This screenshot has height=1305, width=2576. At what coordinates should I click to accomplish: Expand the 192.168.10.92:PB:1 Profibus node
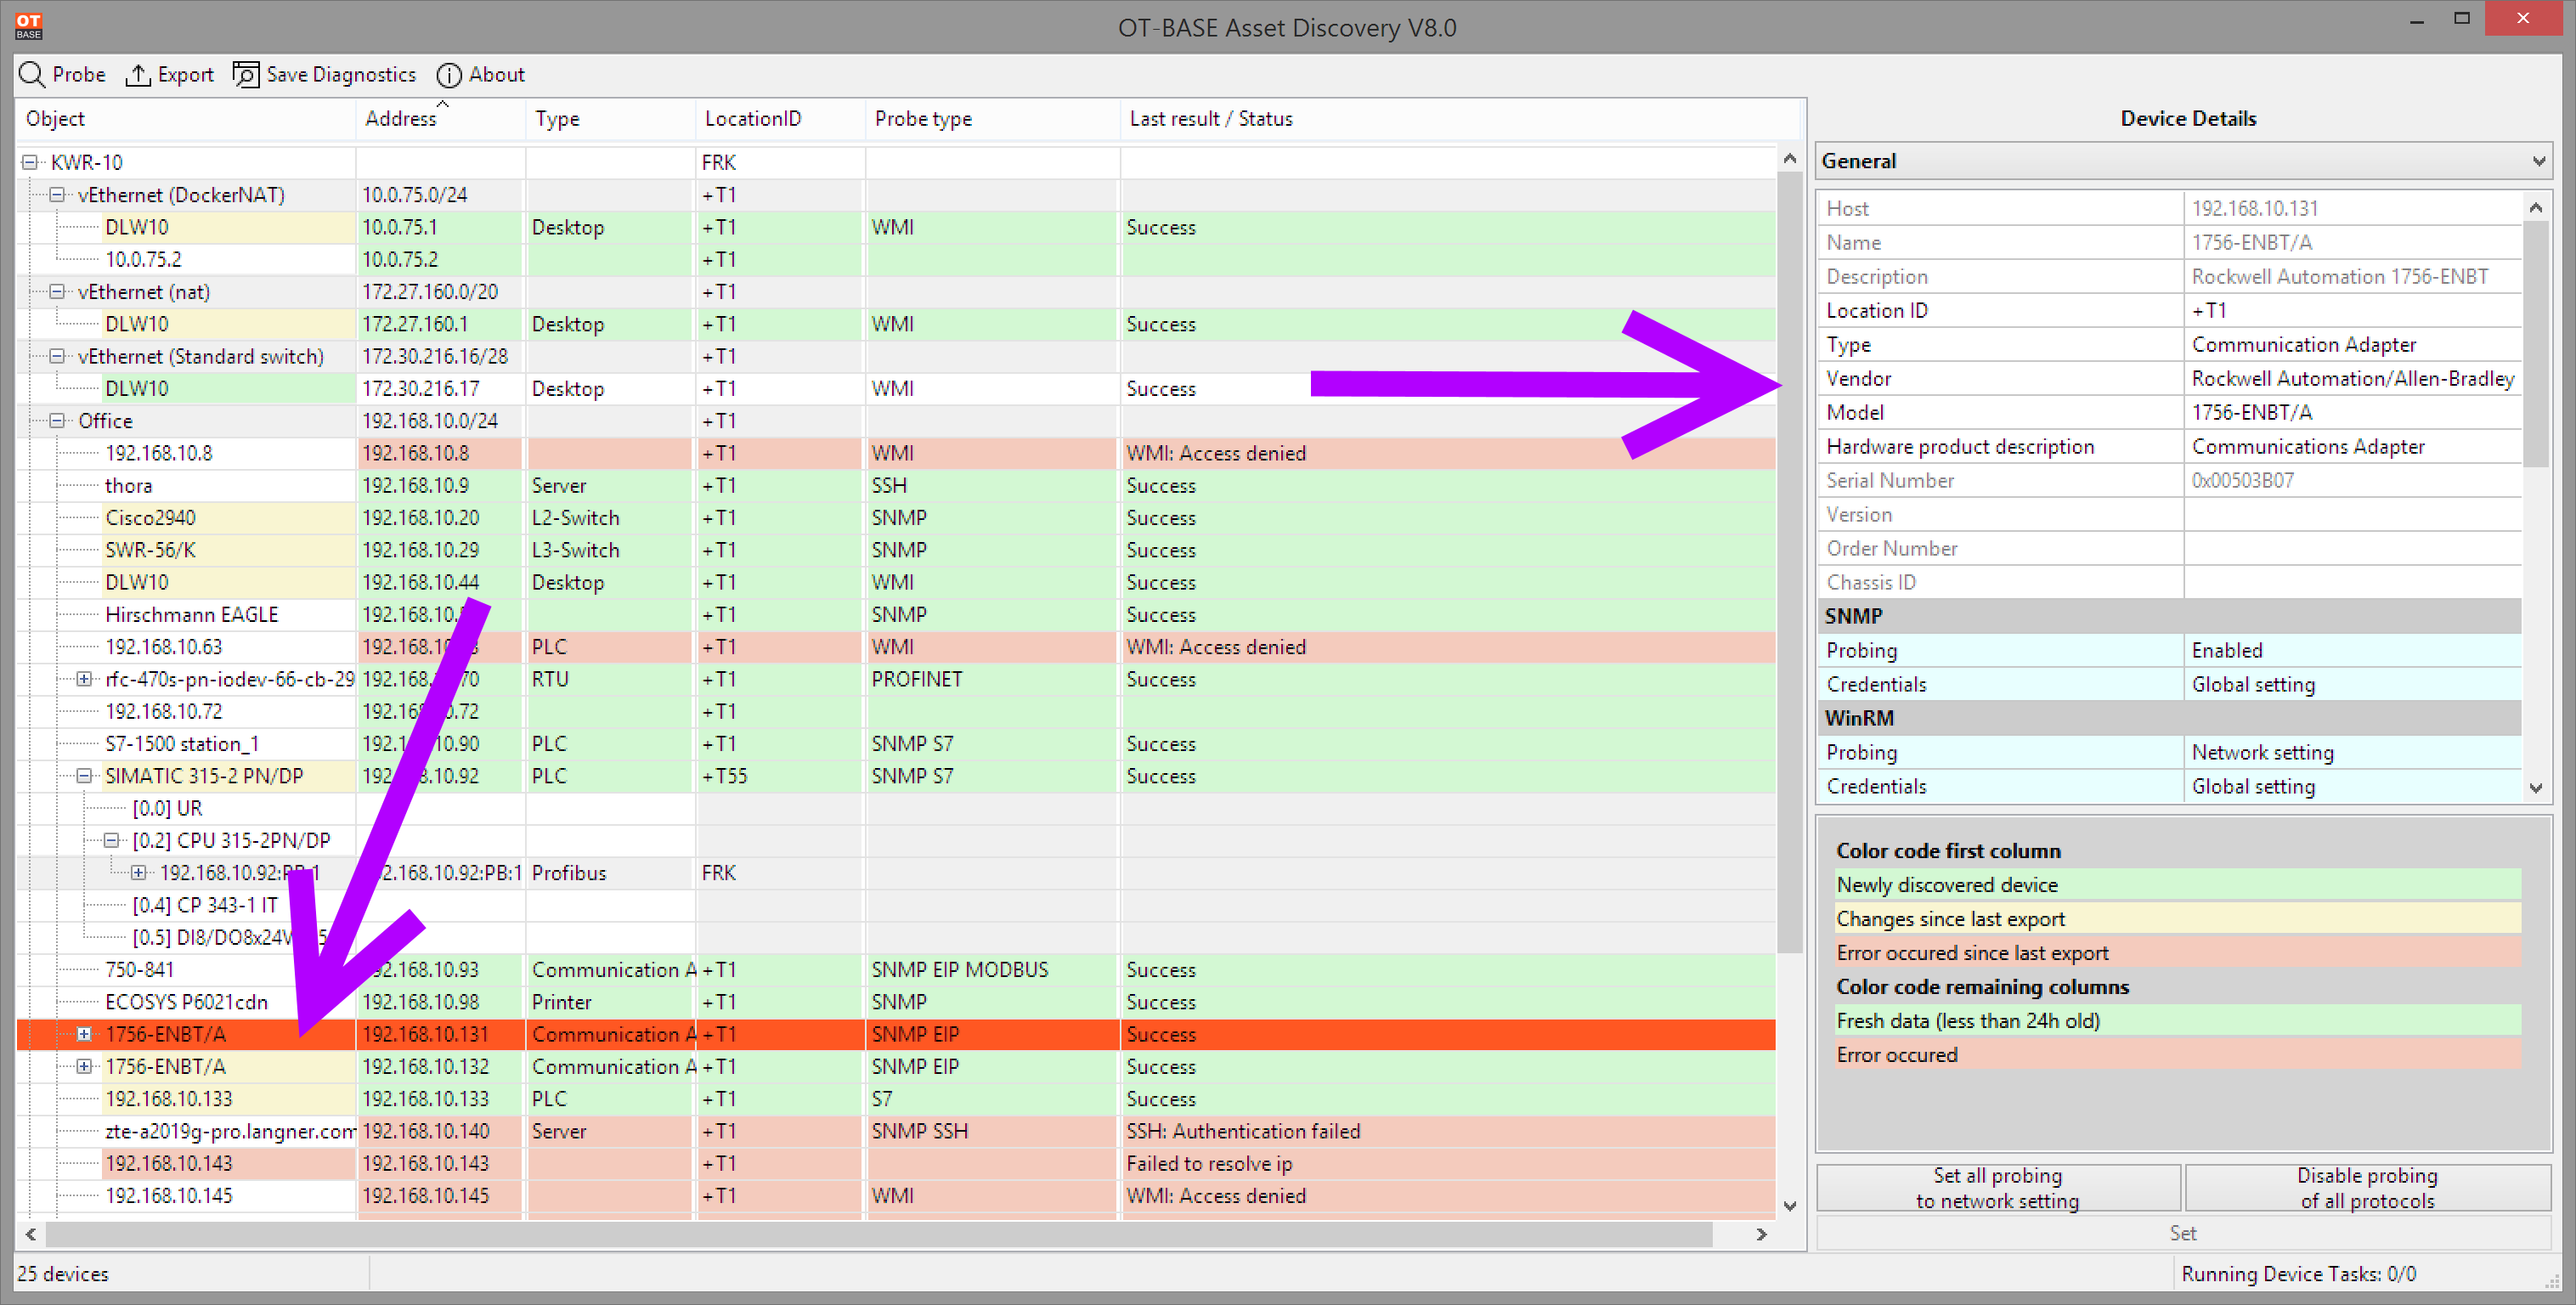tap(139, 873)
